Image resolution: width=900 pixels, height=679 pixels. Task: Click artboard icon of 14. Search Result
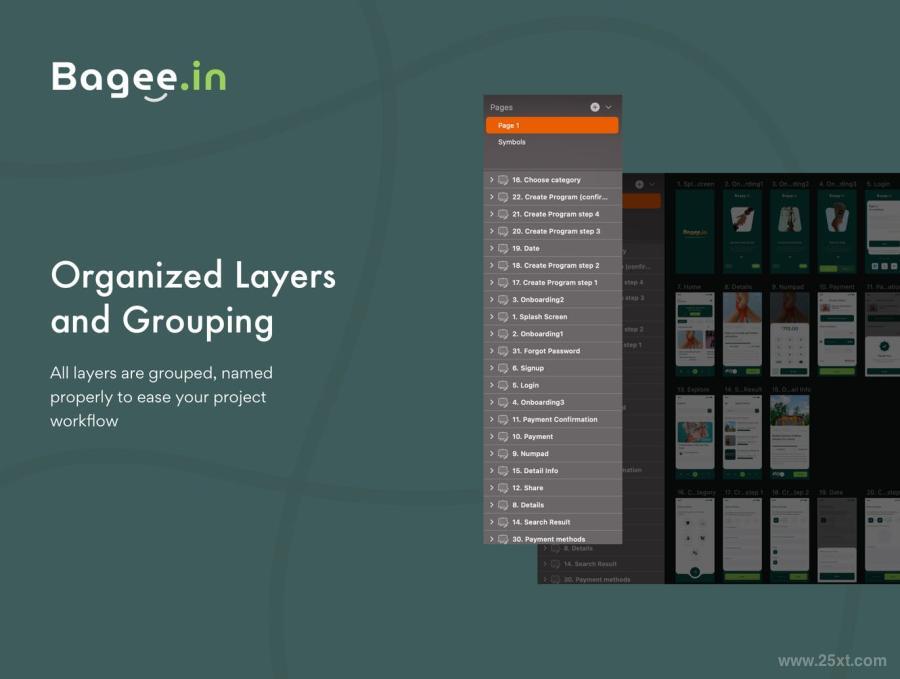point(503,522)
